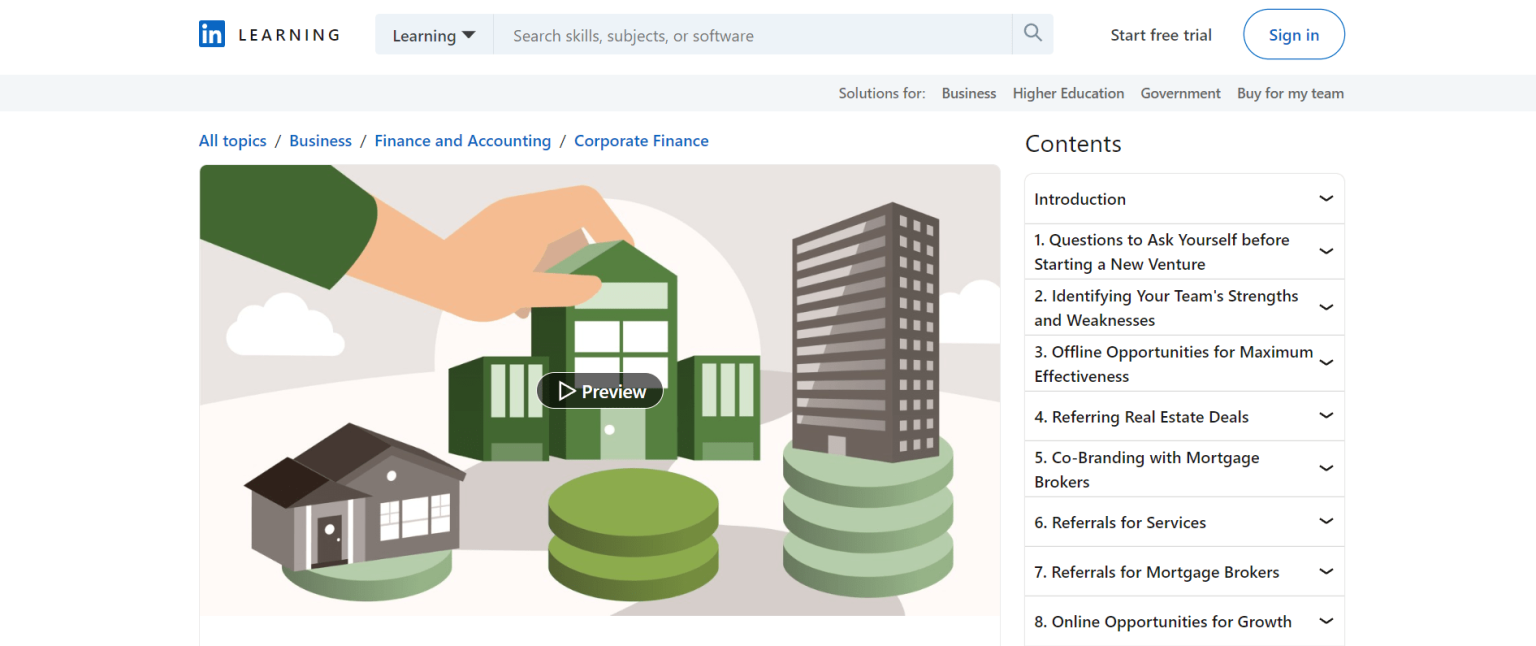Open the Corporate Finance breadcrumb link

point(641,140)
